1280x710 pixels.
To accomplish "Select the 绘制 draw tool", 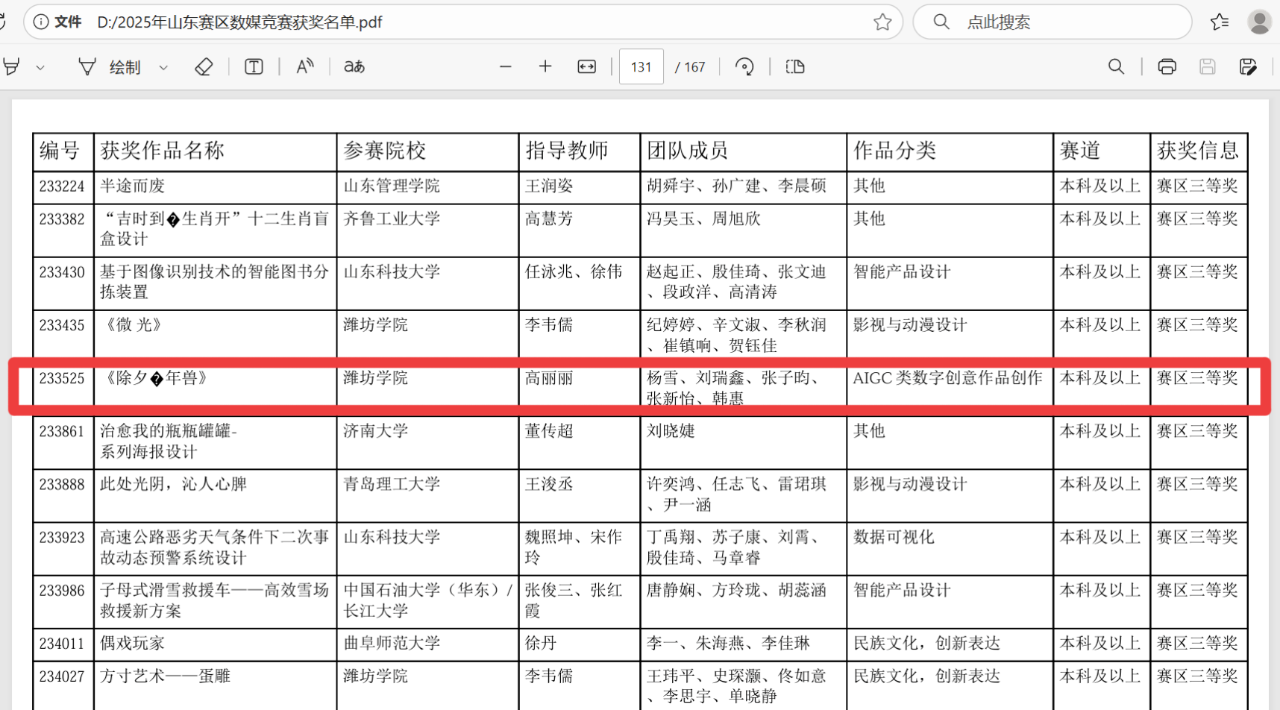I will [111, 67].
